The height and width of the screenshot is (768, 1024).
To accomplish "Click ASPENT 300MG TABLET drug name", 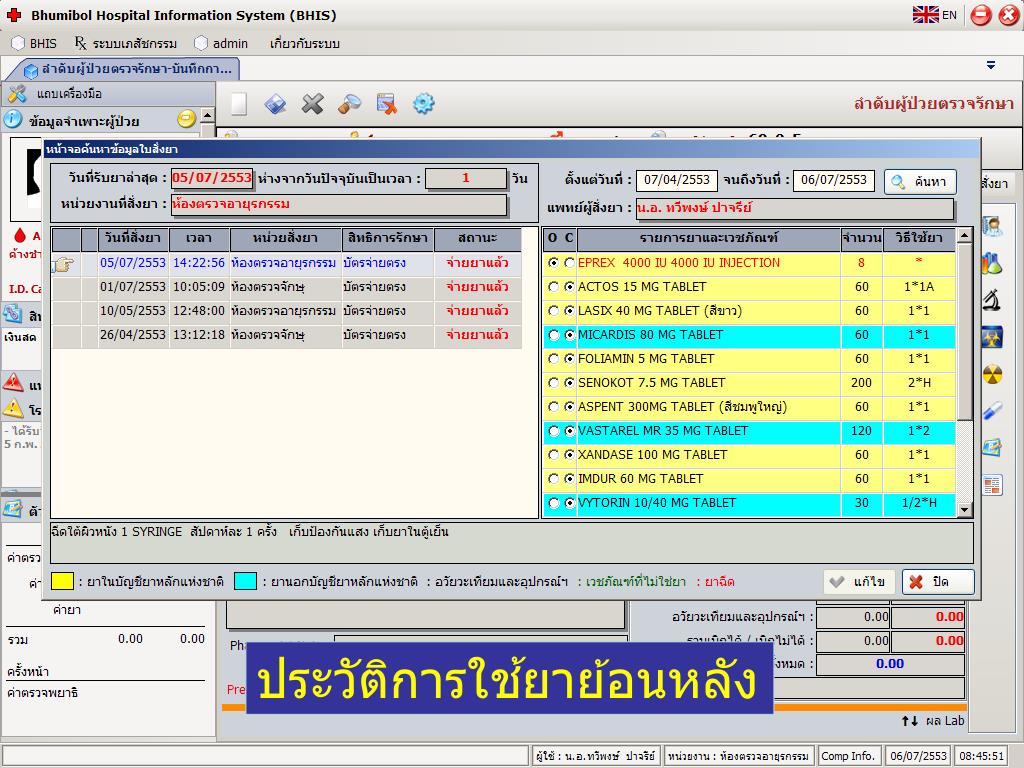I will pyautogui.click(x=682, y=407).
